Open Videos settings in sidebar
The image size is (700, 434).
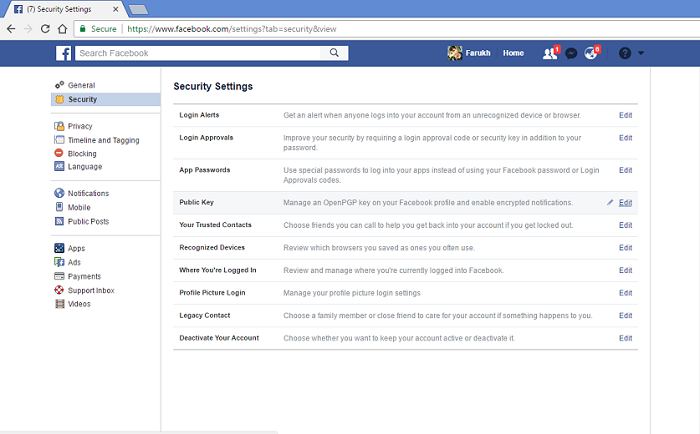79,304
